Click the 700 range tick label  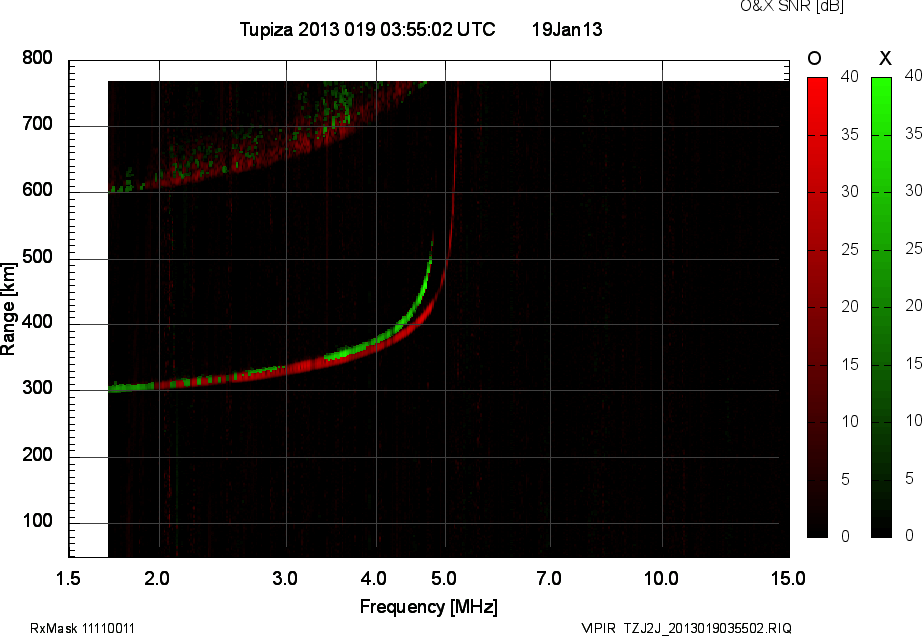tap(37, 124)
